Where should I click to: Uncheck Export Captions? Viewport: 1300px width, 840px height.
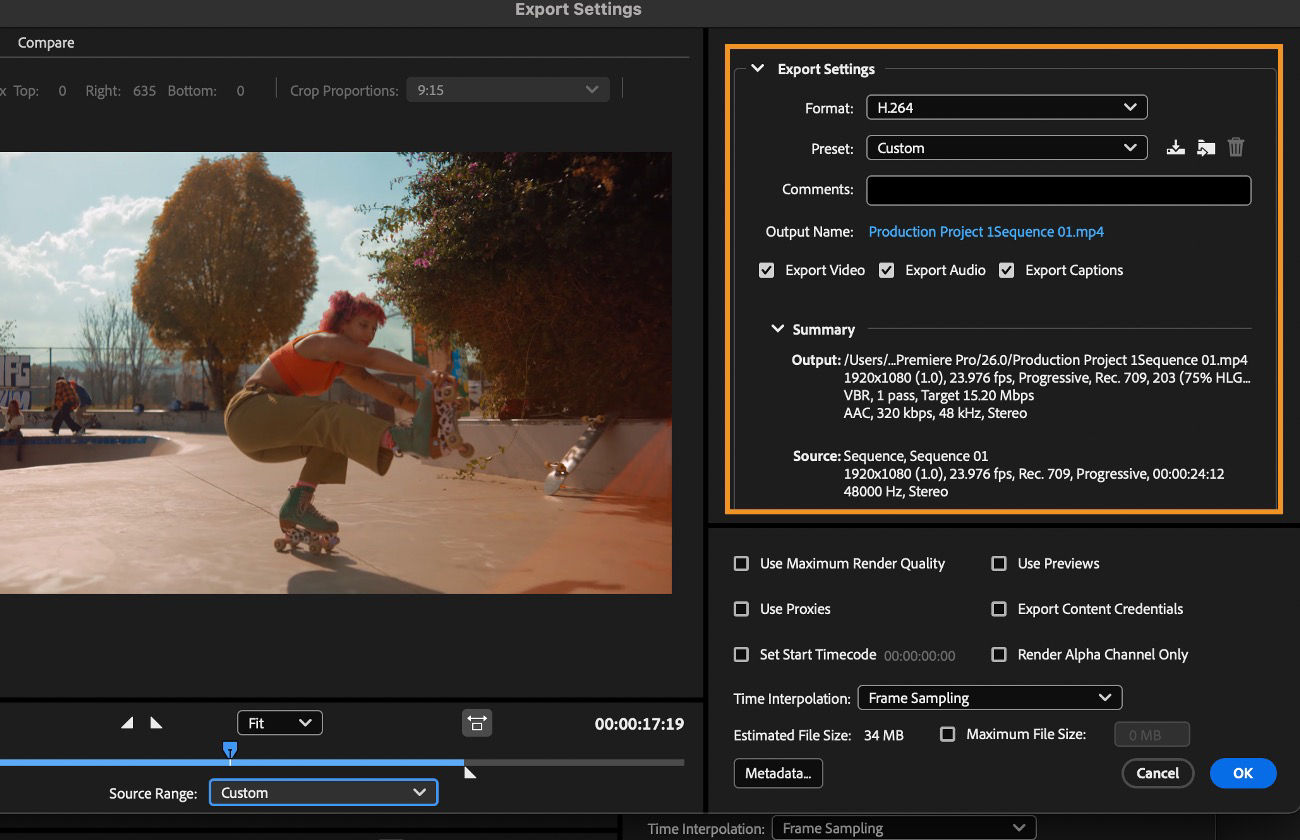click(1006, 269)
